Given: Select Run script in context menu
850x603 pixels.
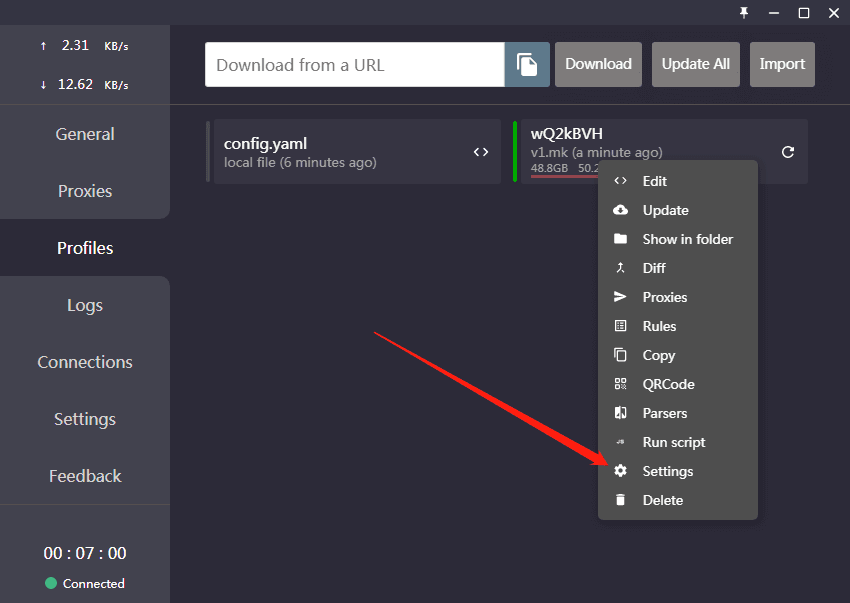Looking at the screenshot, I should click(673, 442).
